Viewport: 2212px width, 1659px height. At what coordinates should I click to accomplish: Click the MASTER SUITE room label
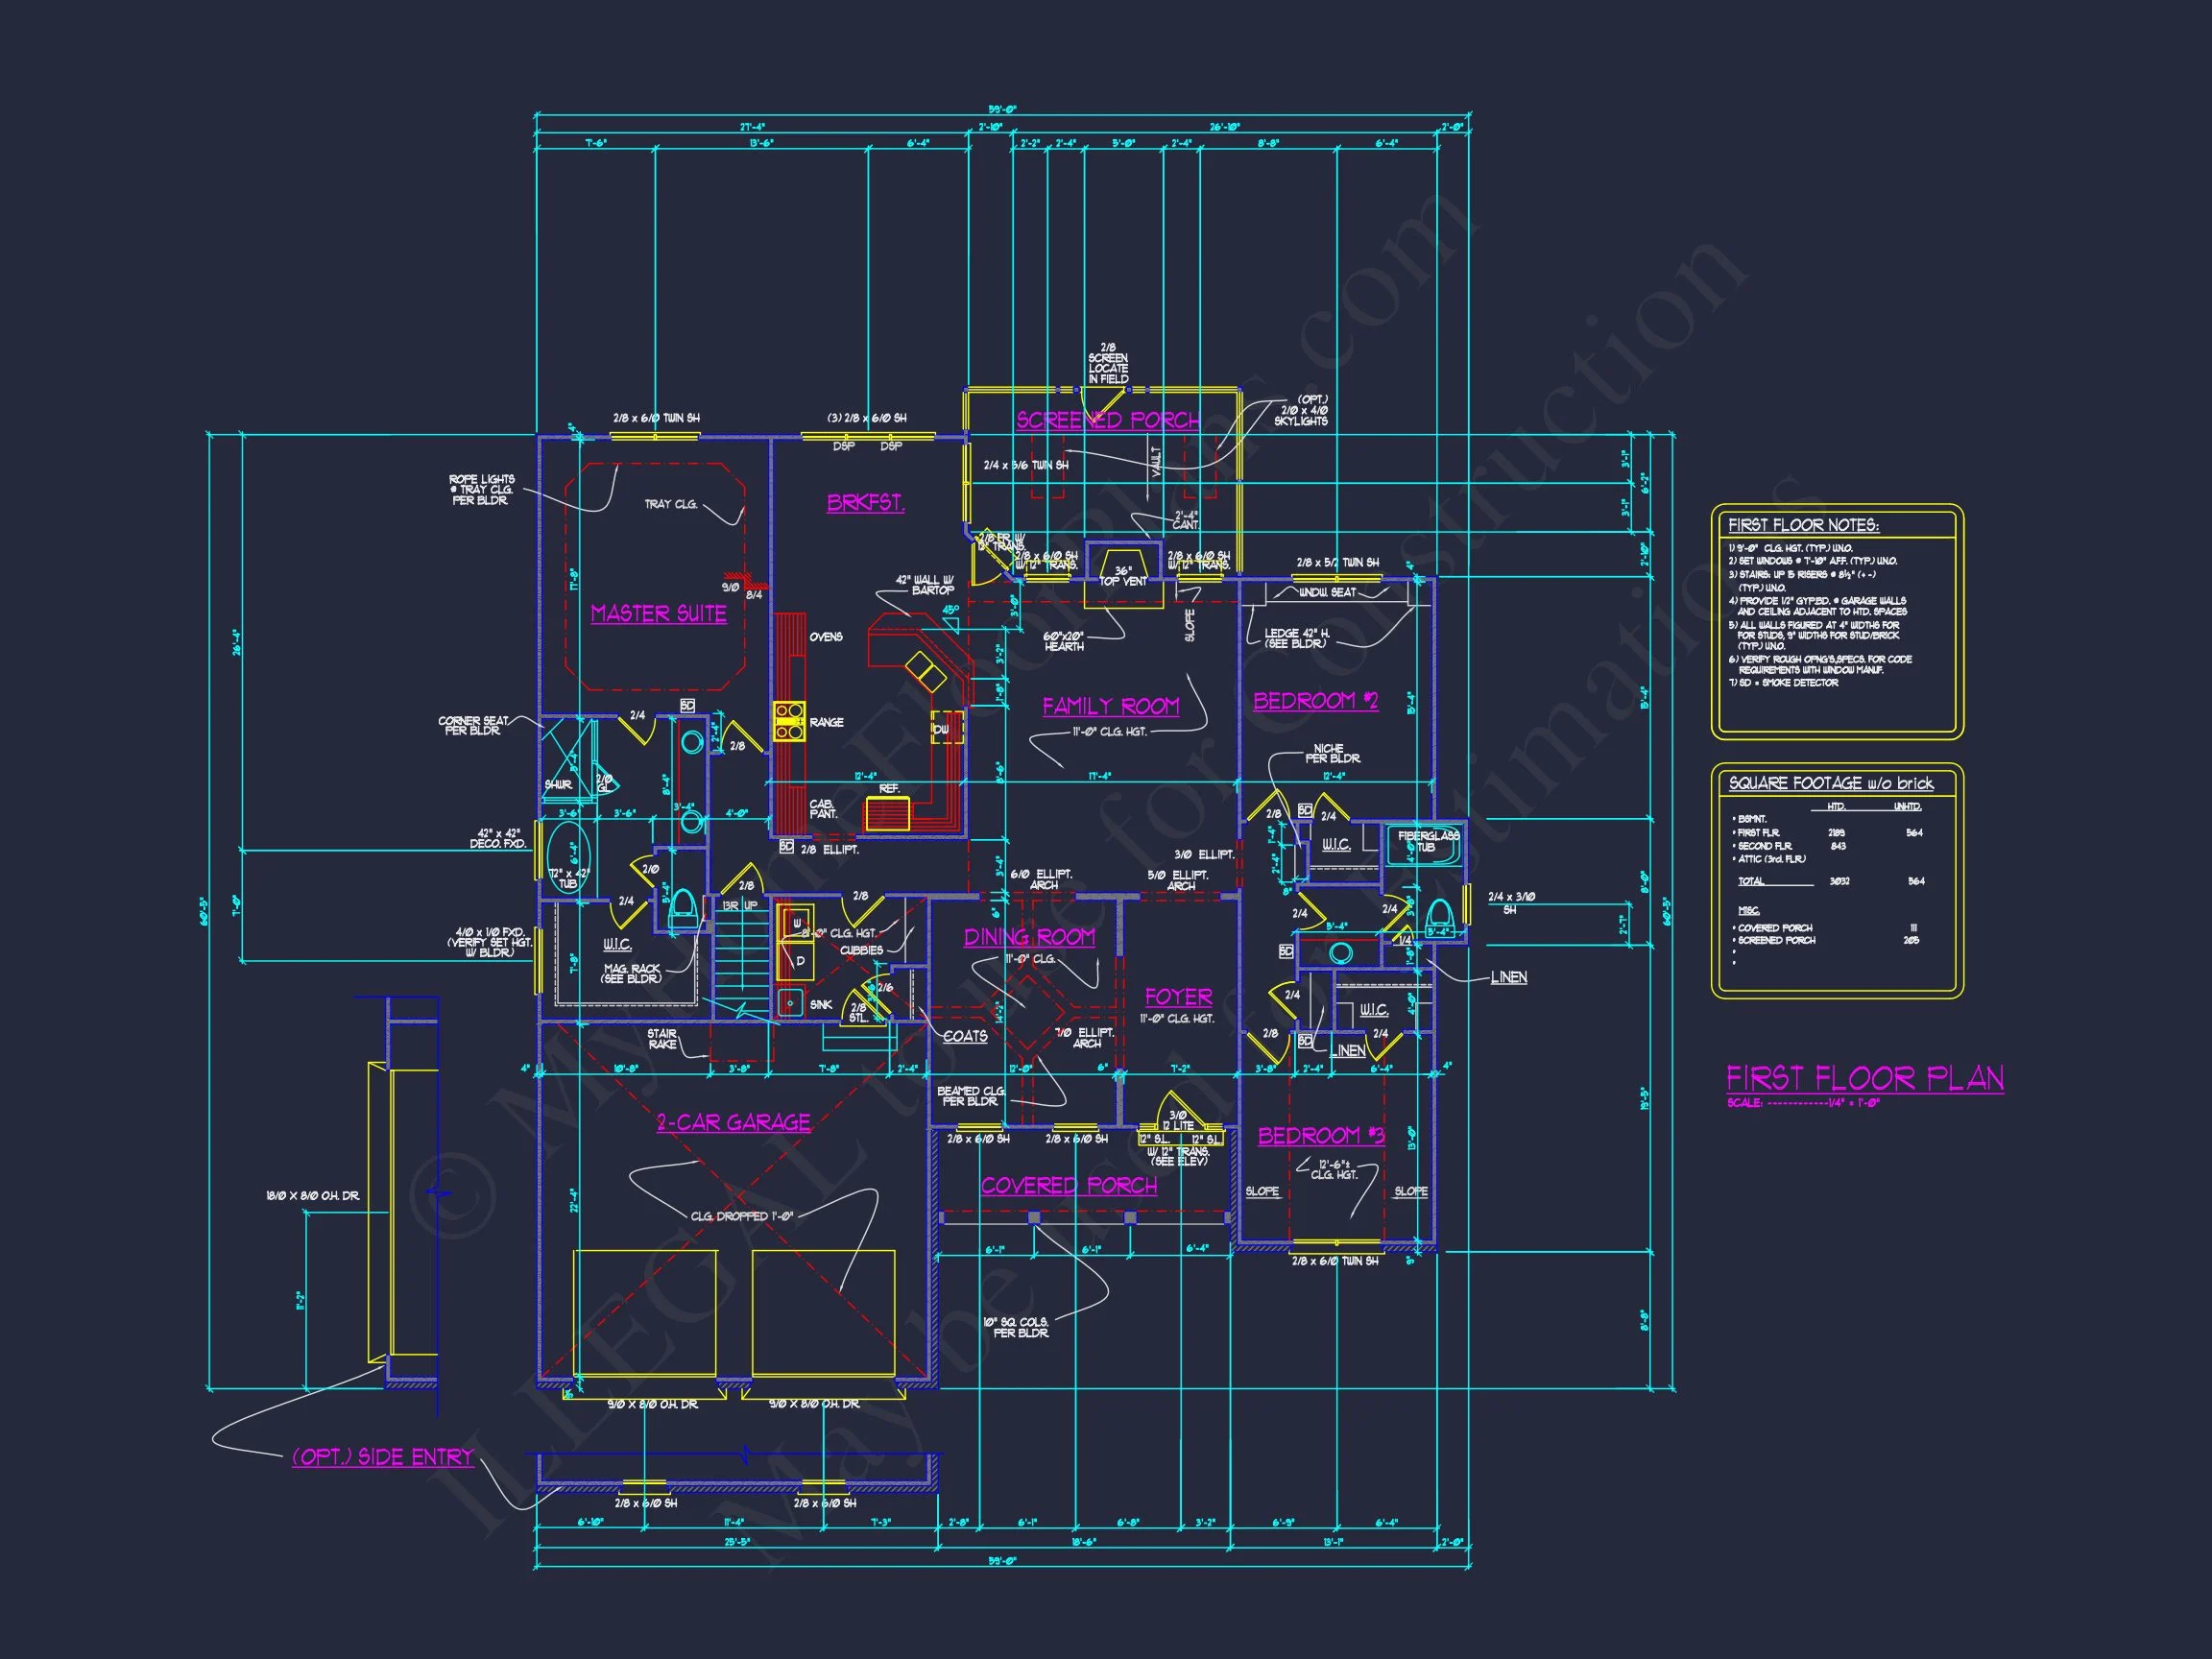coord(658,613)
